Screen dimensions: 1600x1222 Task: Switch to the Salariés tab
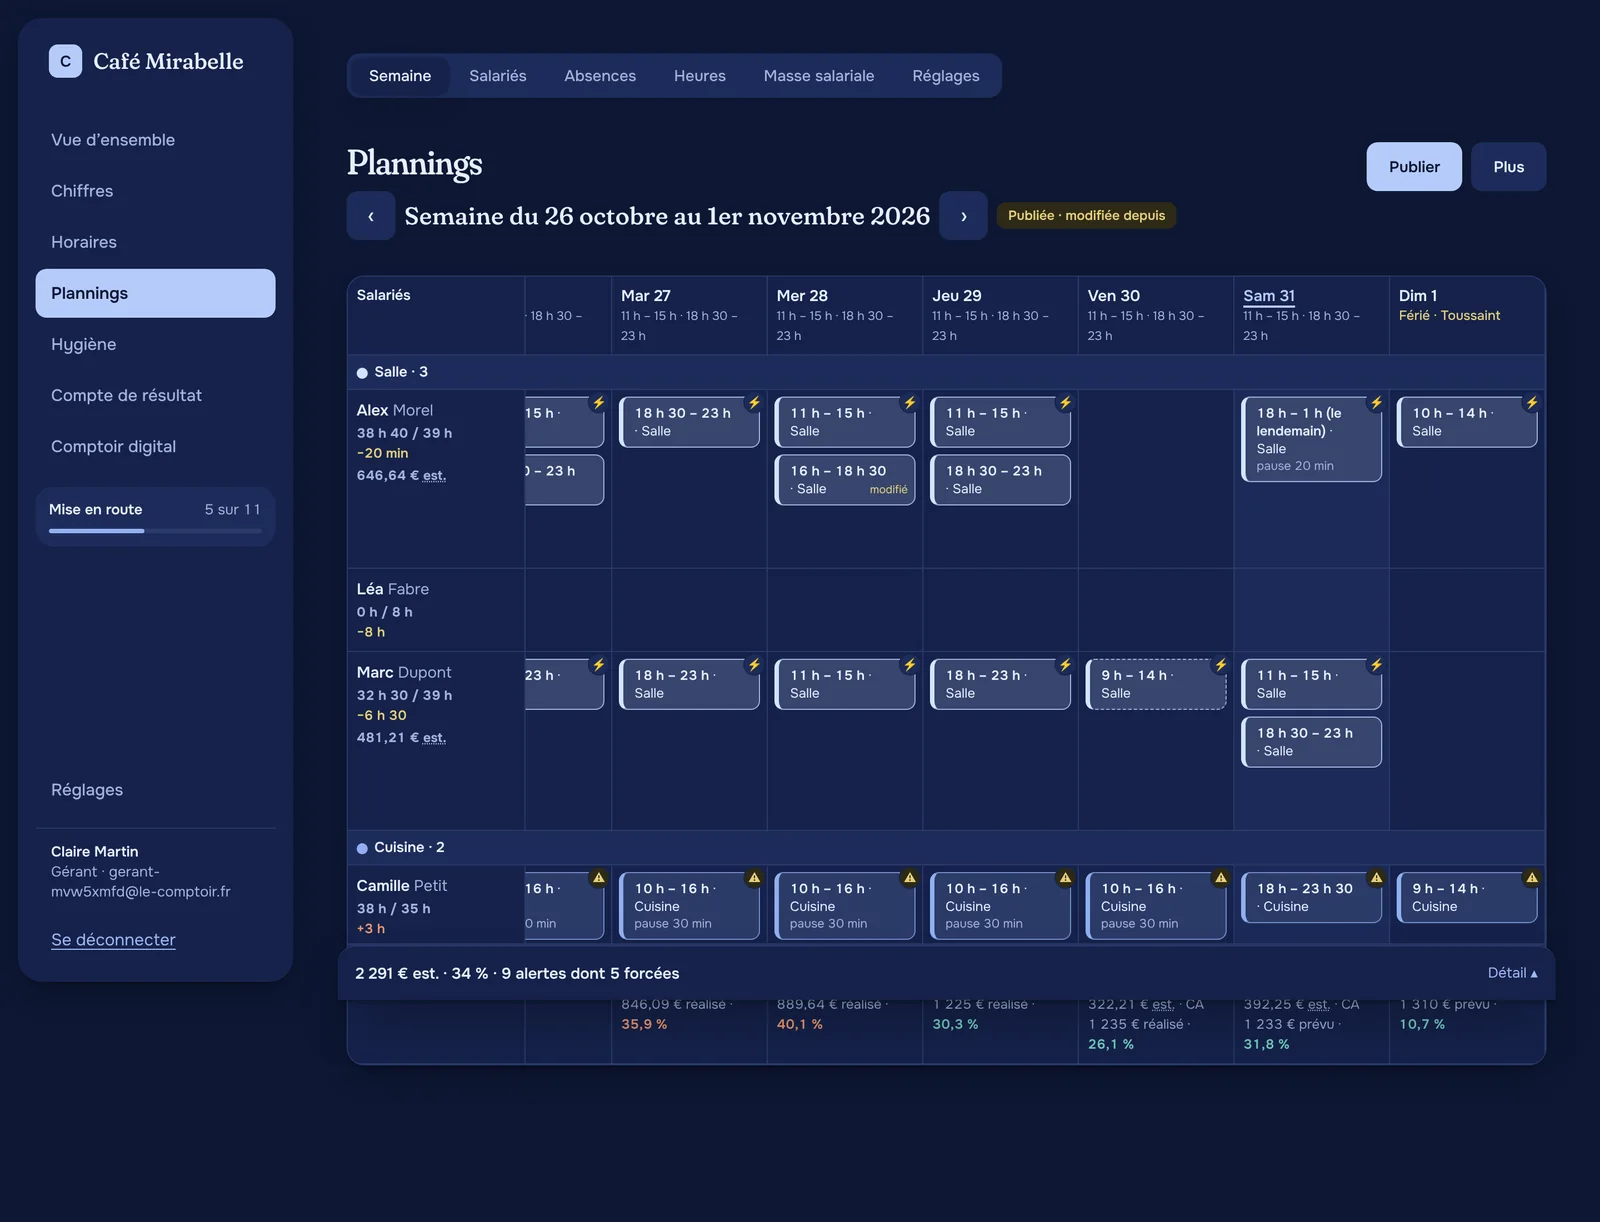click(497, 76)
